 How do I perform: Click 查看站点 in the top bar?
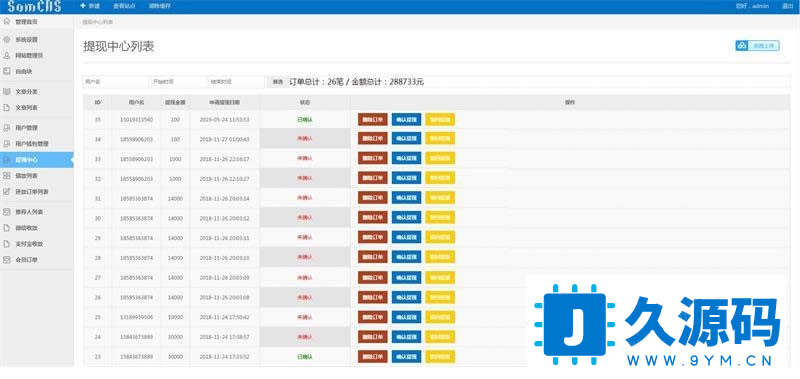[x=124, y=7]
